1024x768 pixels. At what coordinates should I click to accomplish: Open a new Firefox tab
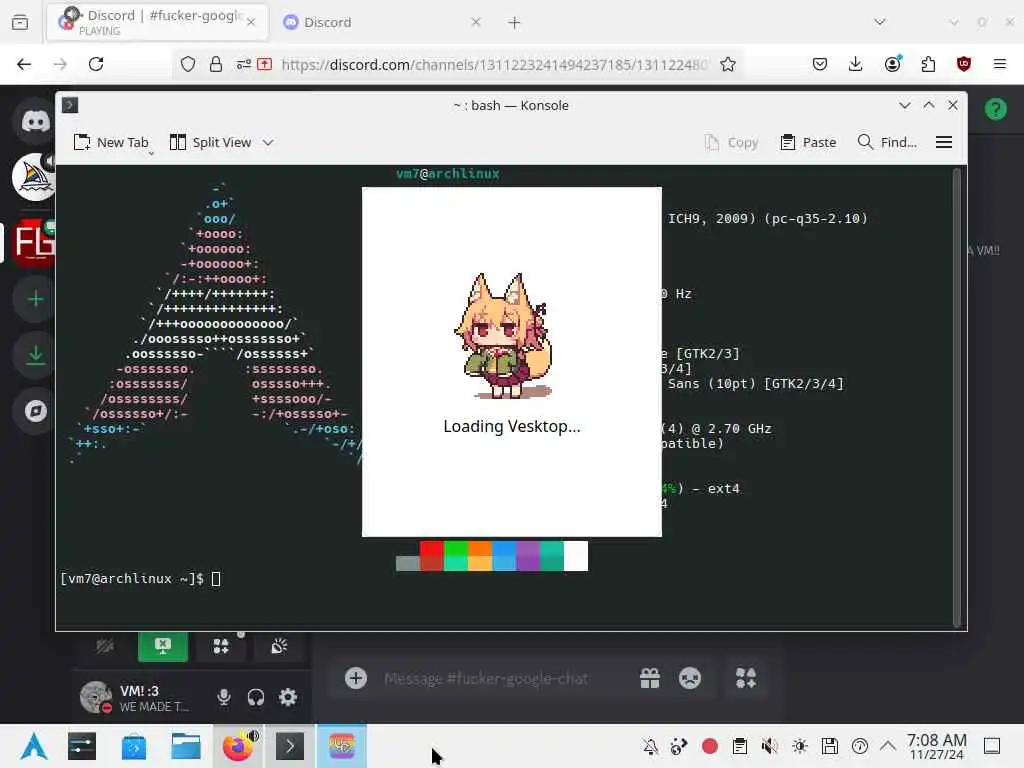point(514,22)
